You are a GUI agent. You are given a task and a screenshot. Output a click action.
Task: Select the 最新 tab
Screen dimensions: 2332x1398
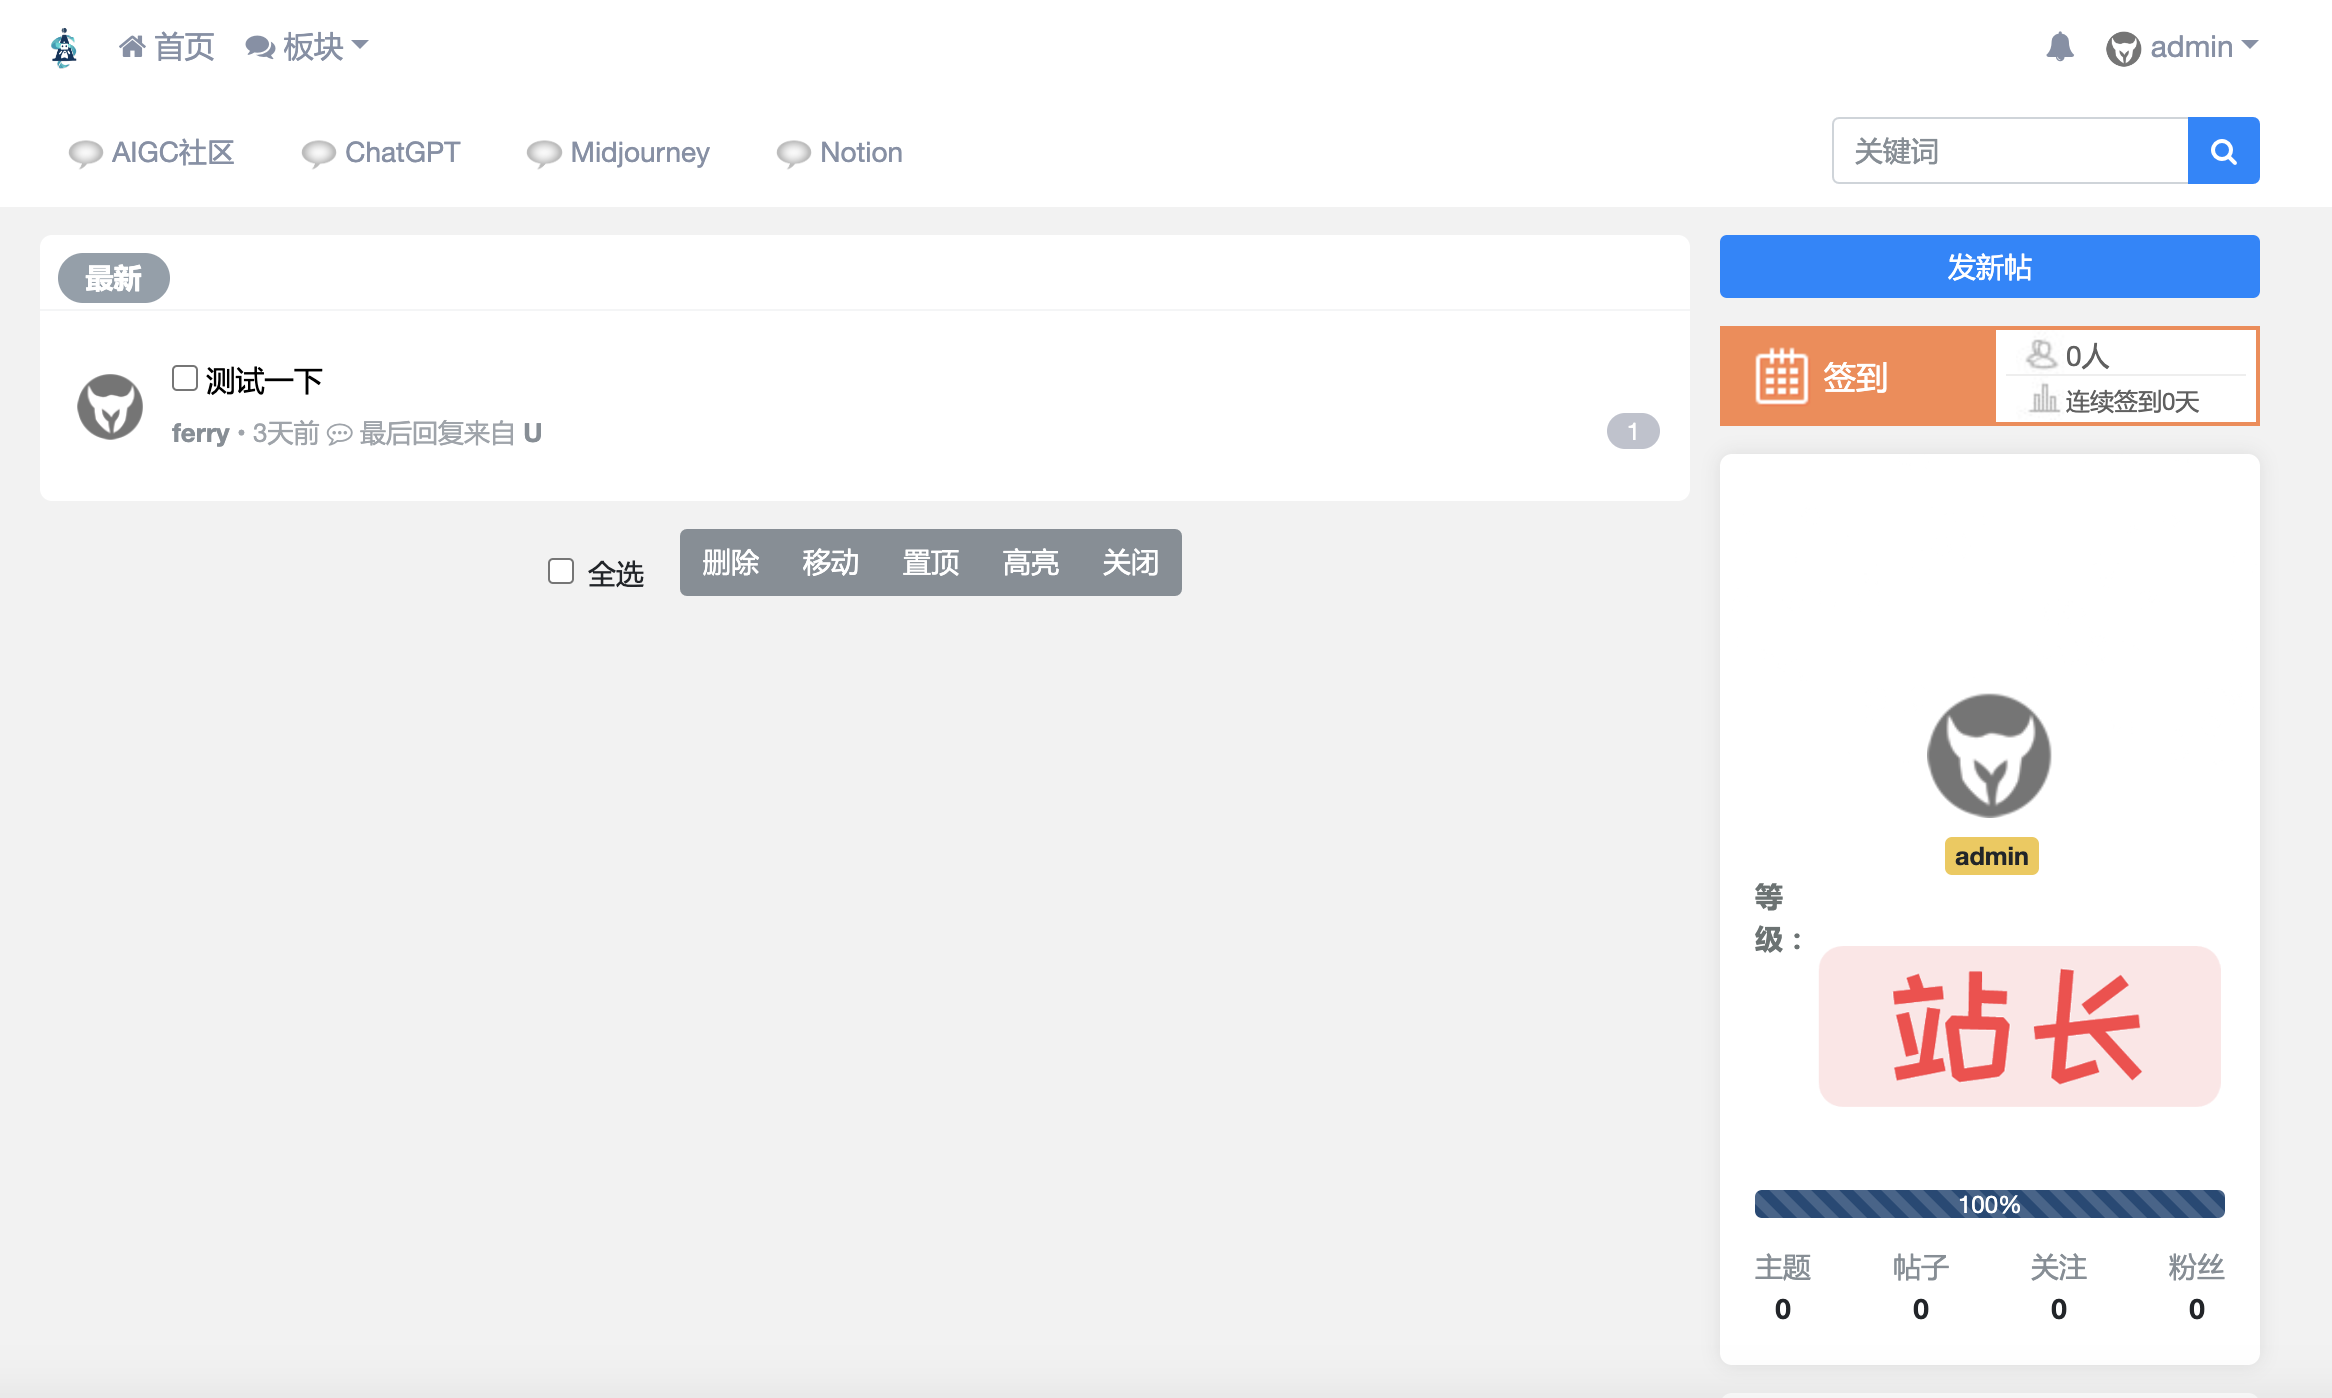pos(113,278)
